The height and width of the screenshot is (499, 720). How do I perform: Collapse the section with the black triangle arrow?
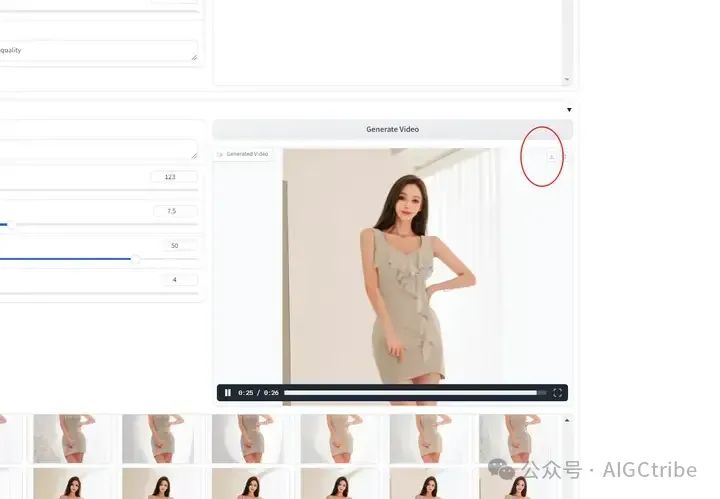[569, 110]
